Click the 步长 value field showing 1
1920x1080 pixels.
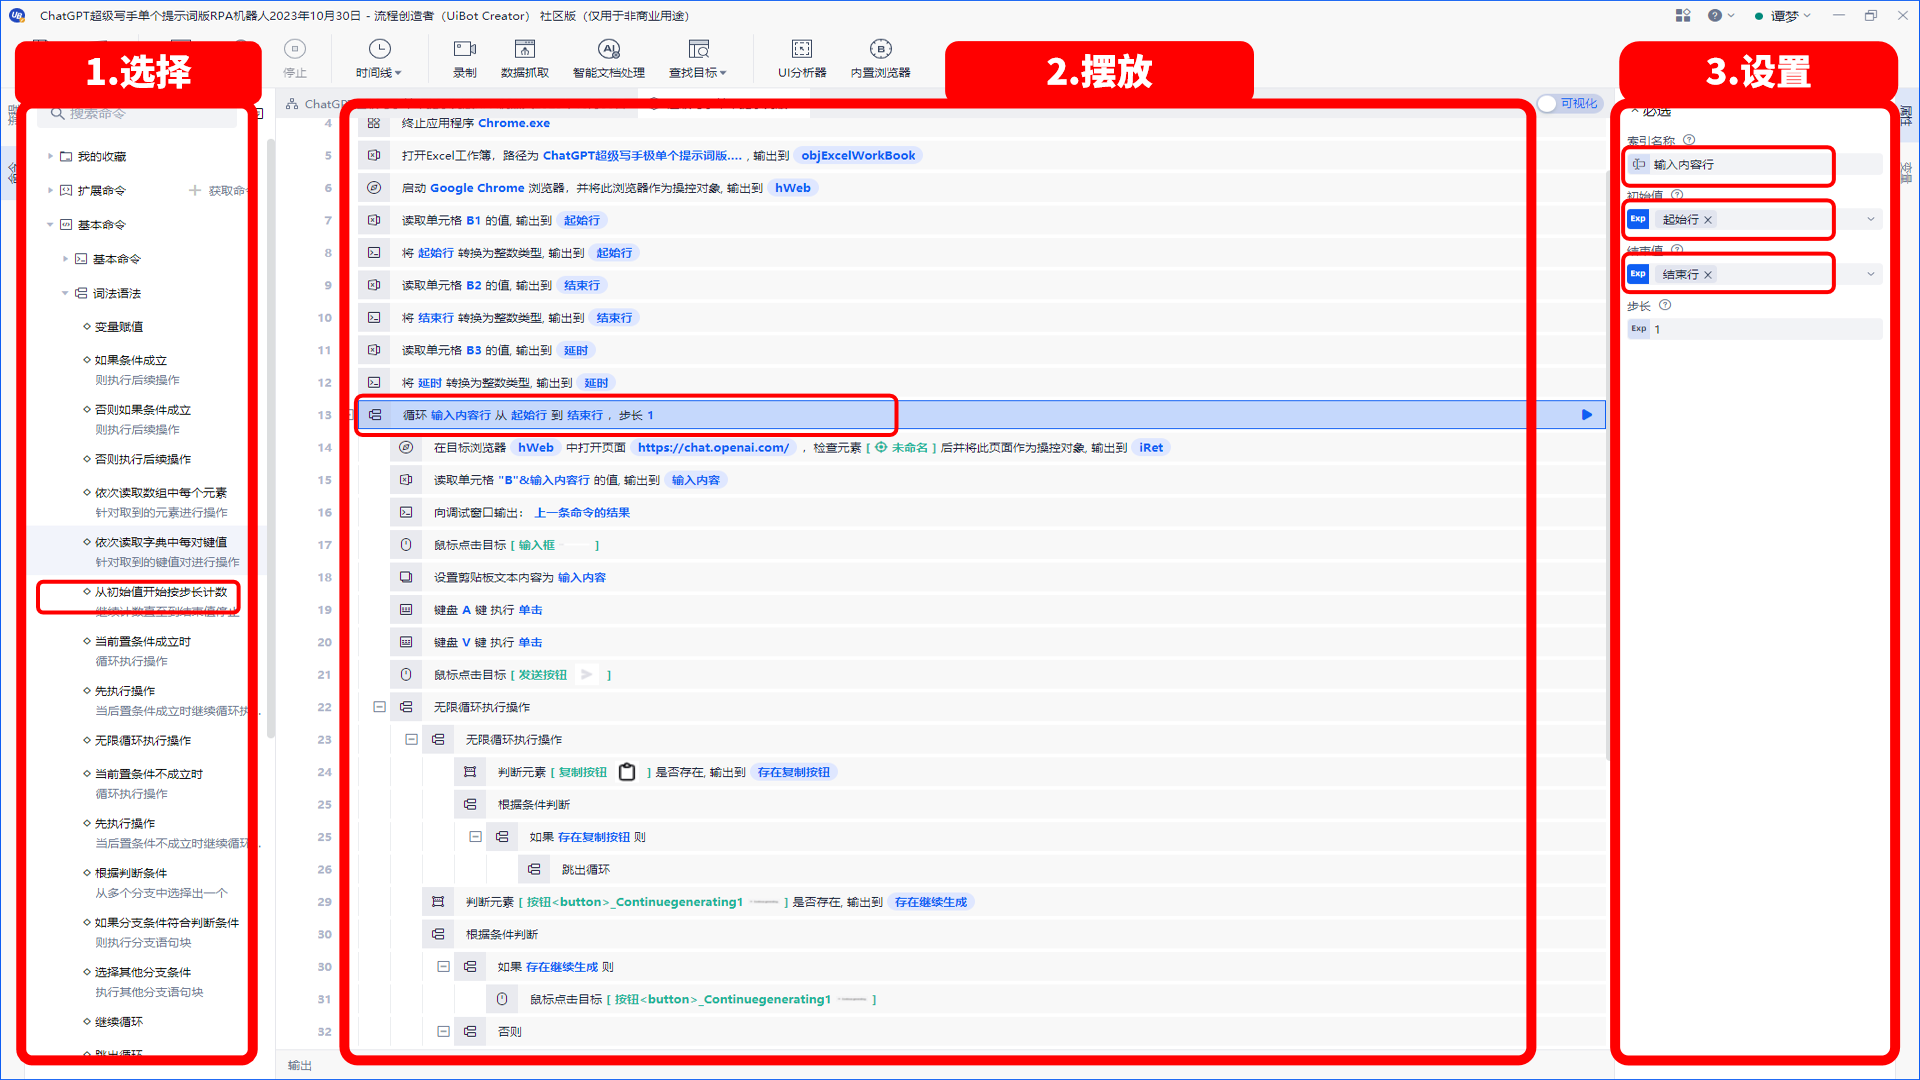pos(1756,329)
